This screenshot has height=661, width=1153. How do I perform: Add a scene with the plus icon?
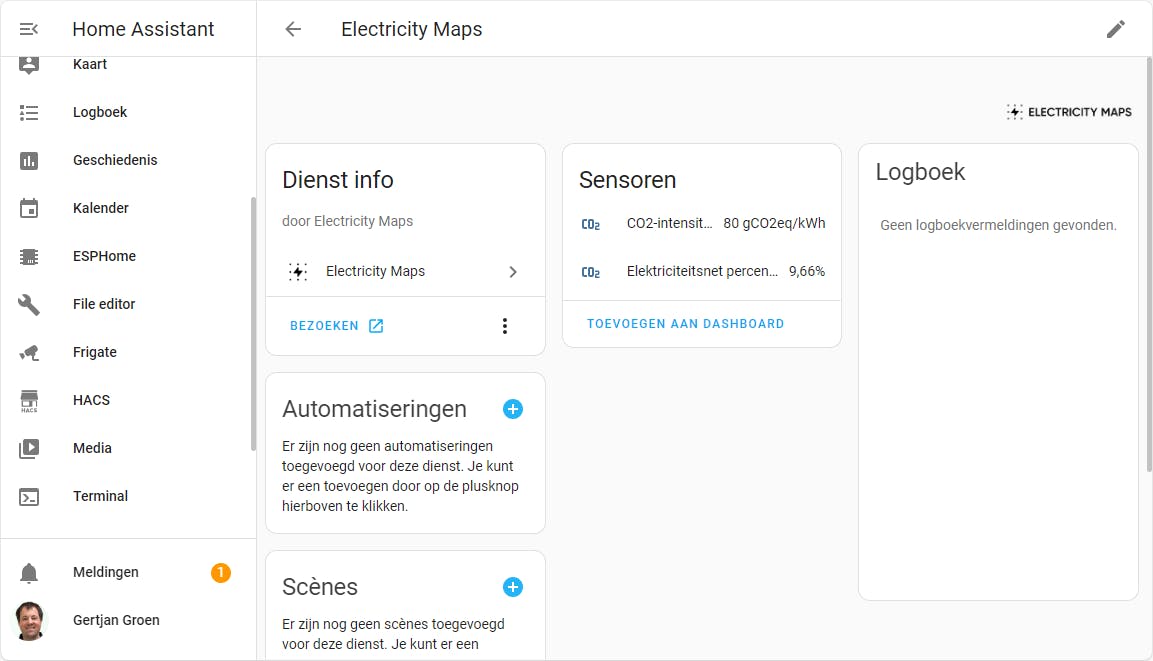(513, 587)
